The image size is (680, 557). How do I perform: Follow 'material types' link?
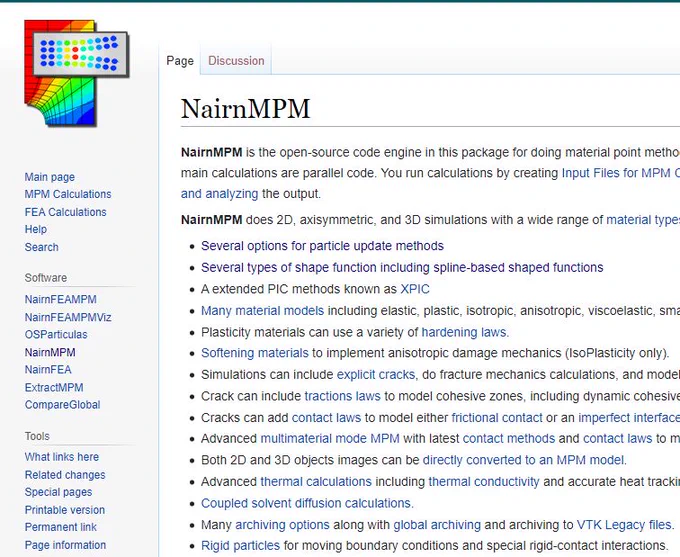coord(643,220)
